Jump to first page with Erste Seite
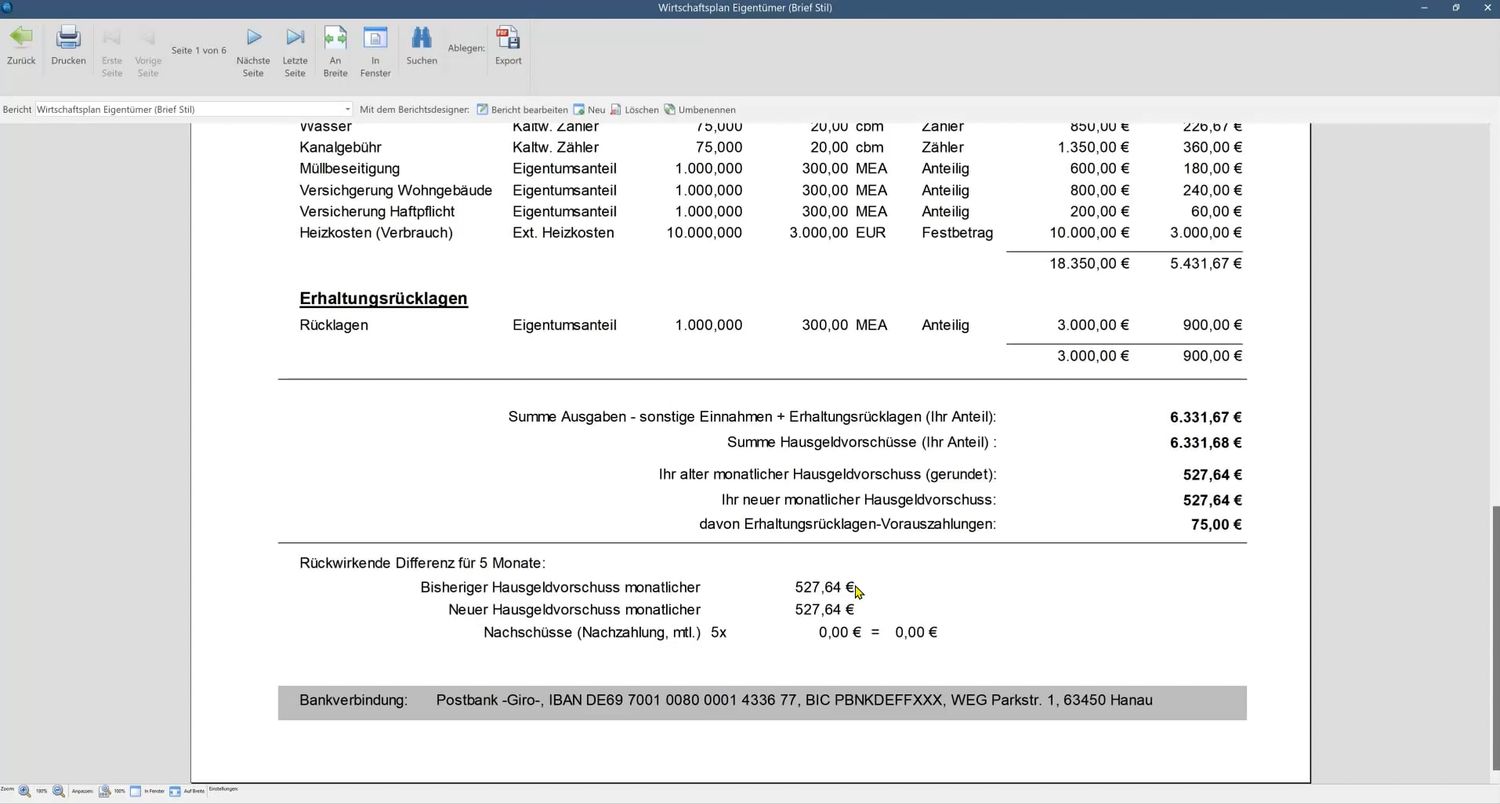The image size is (1500, 804). pyautogui.click(x=112, y=52)
